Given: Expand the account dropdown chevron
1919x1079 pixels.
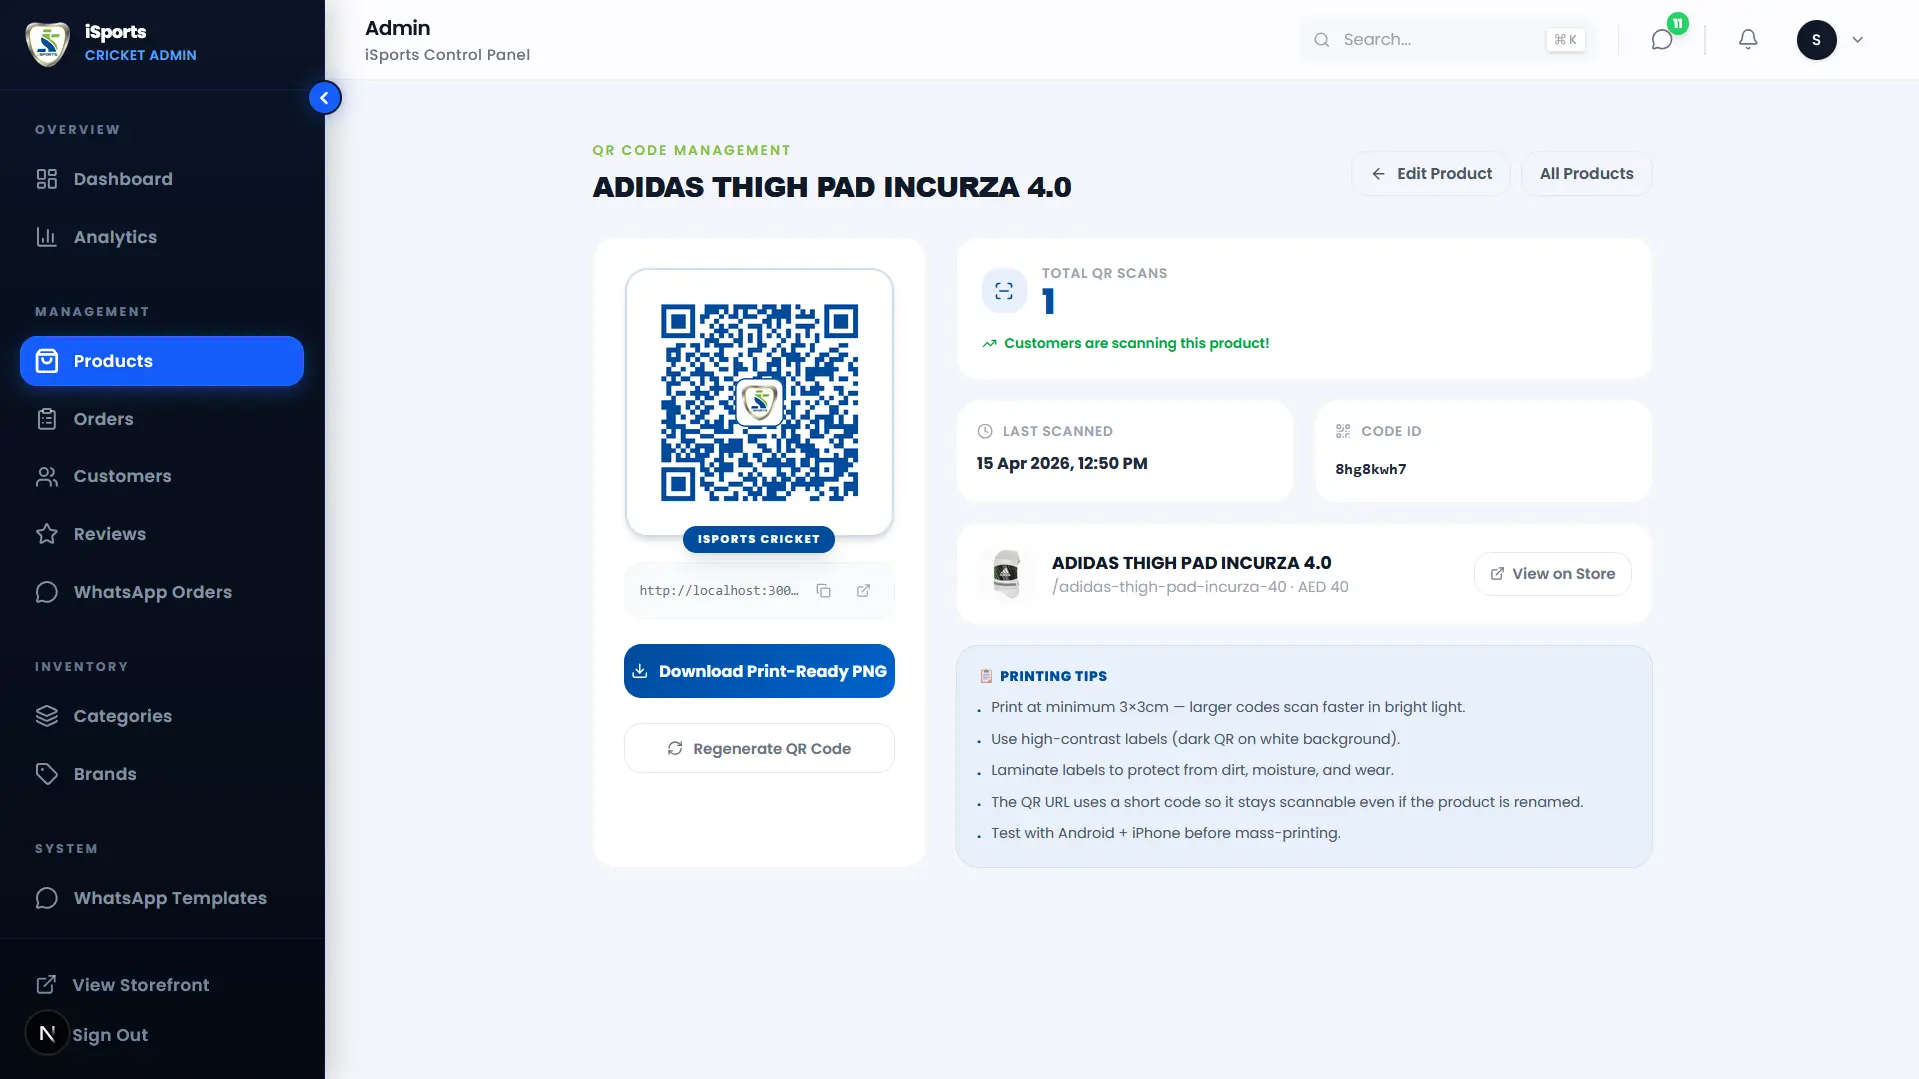Looking at the screenshot, I should 1858,40.
